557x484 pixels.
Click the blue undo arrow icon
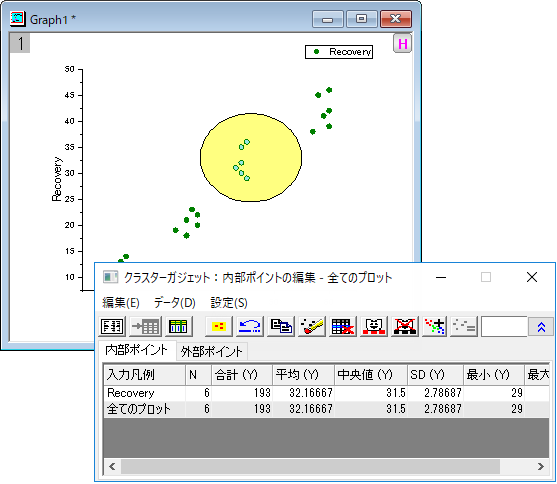coord(250,326)
